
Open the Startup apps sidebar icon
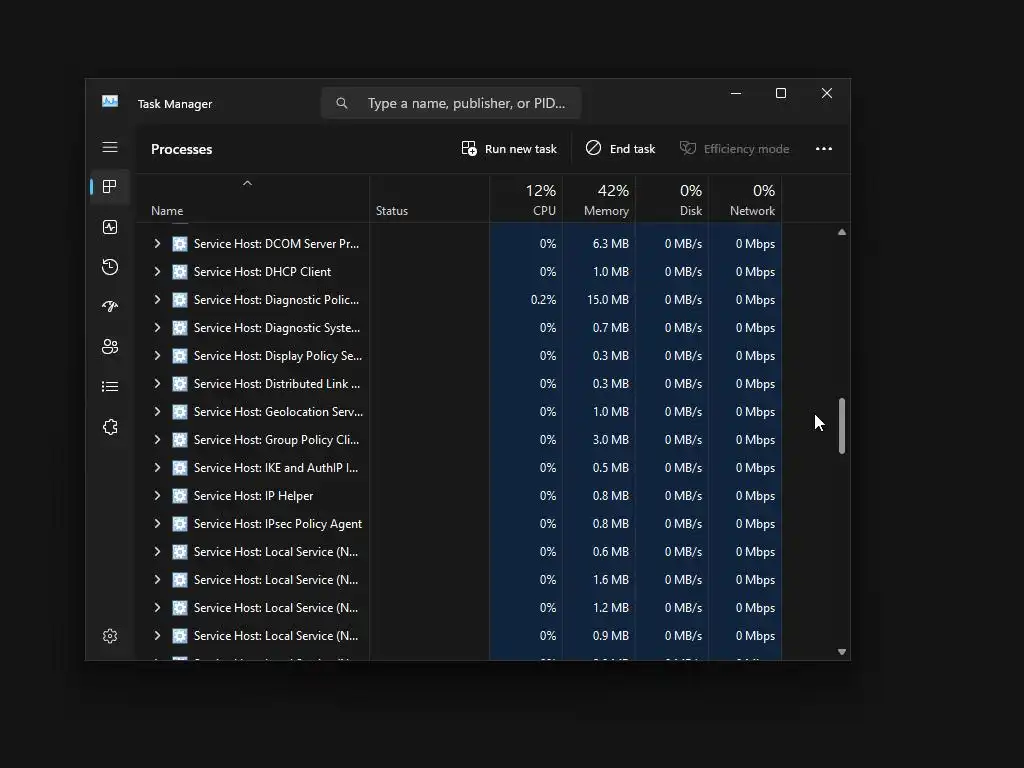pyautogui.click(x=110, y=306)
